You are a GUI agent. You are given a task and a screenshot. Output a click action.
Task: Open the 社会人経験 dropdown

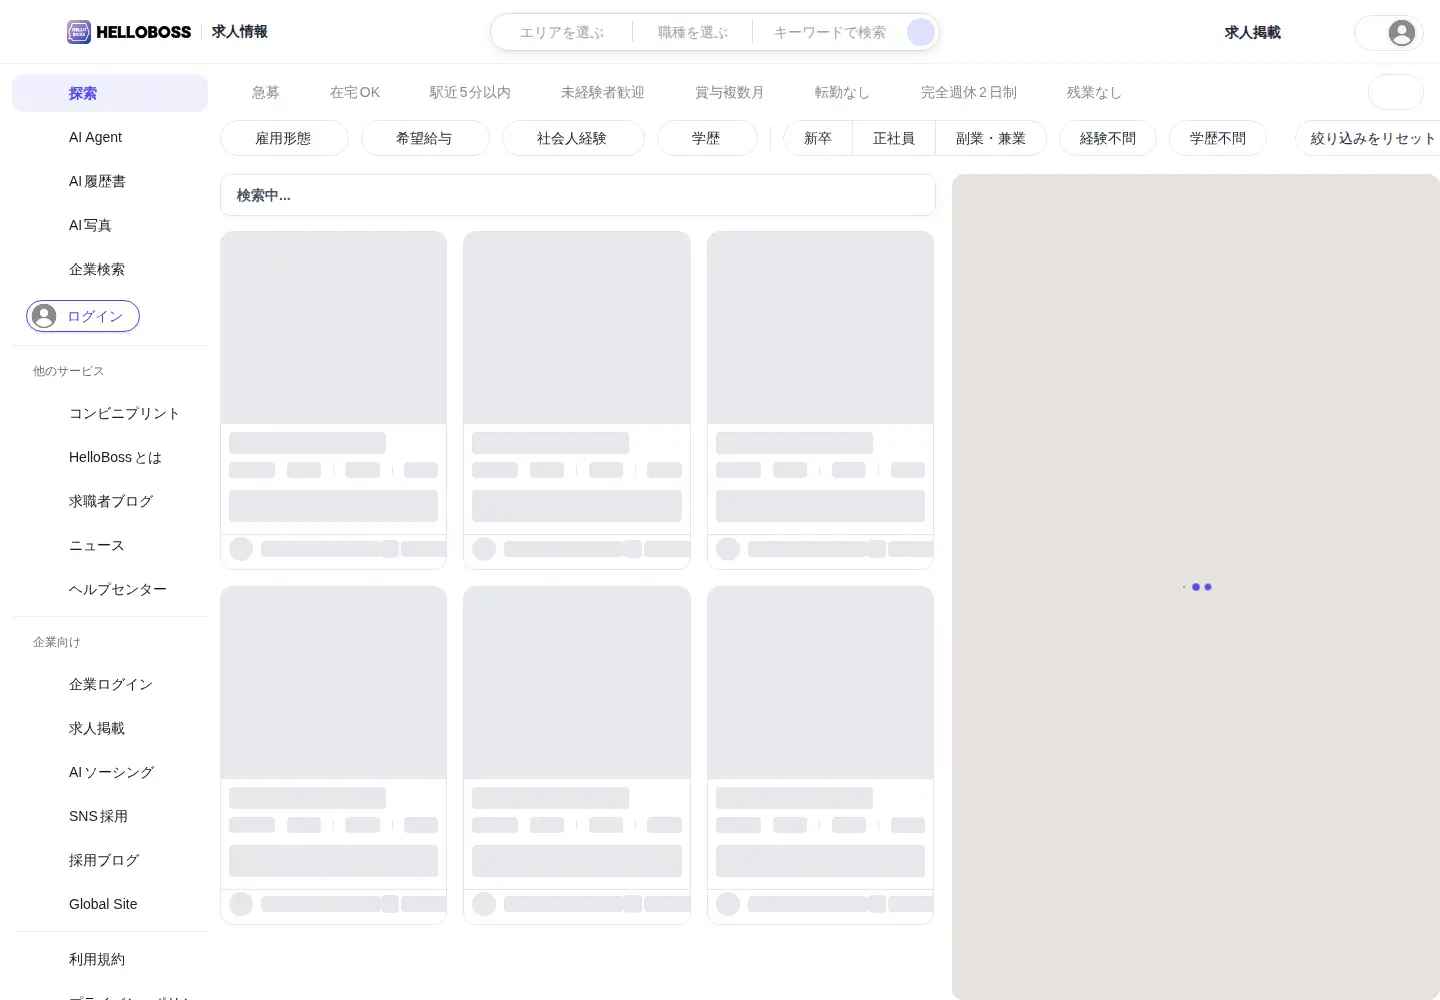[x=573, y=138]
